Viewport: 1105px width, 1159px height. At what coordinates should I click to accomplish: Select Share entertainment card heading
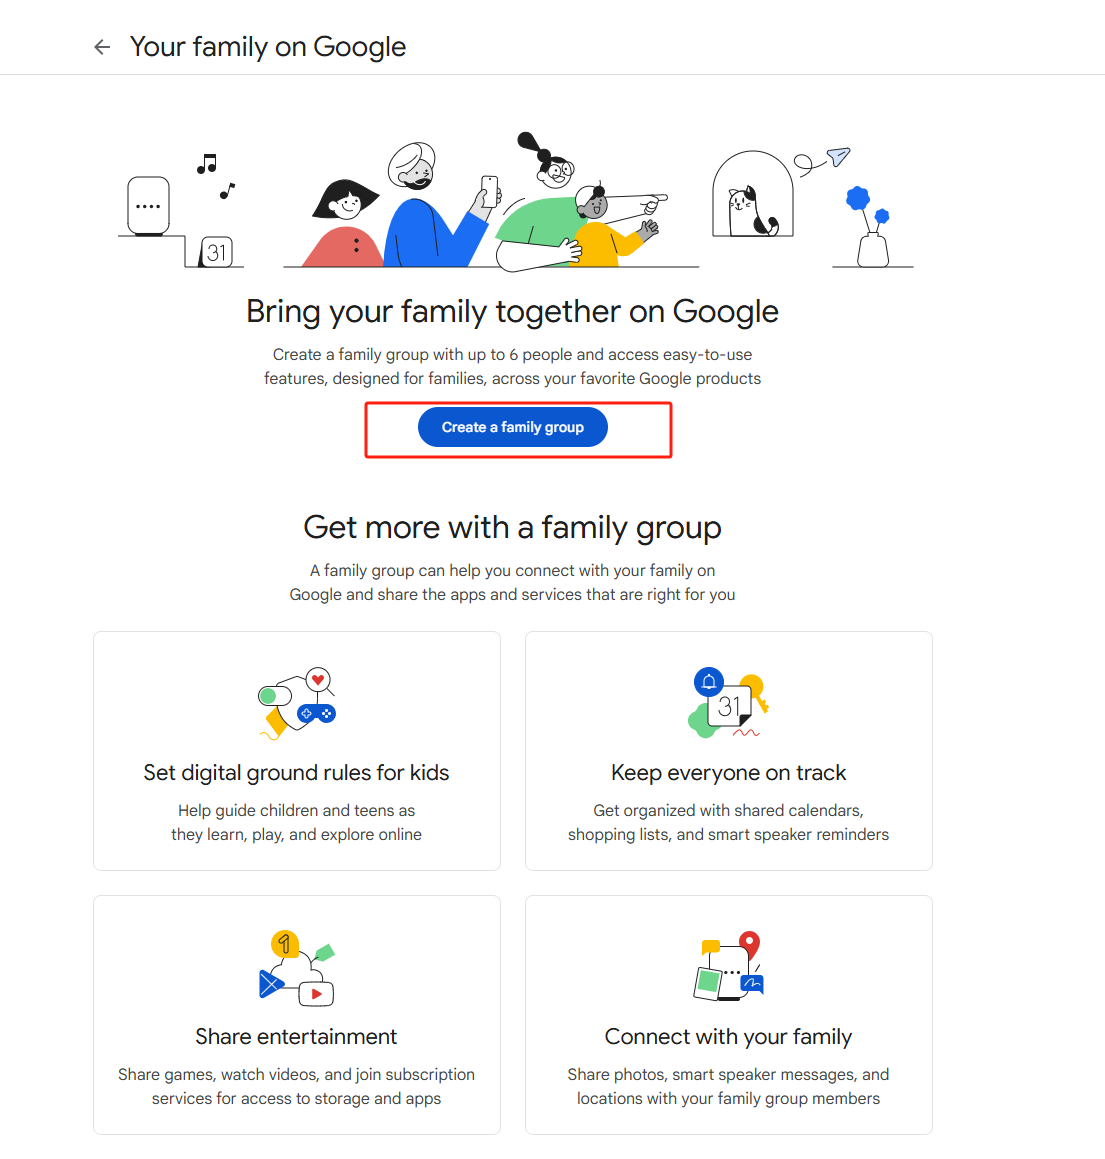click(296, 1037)
